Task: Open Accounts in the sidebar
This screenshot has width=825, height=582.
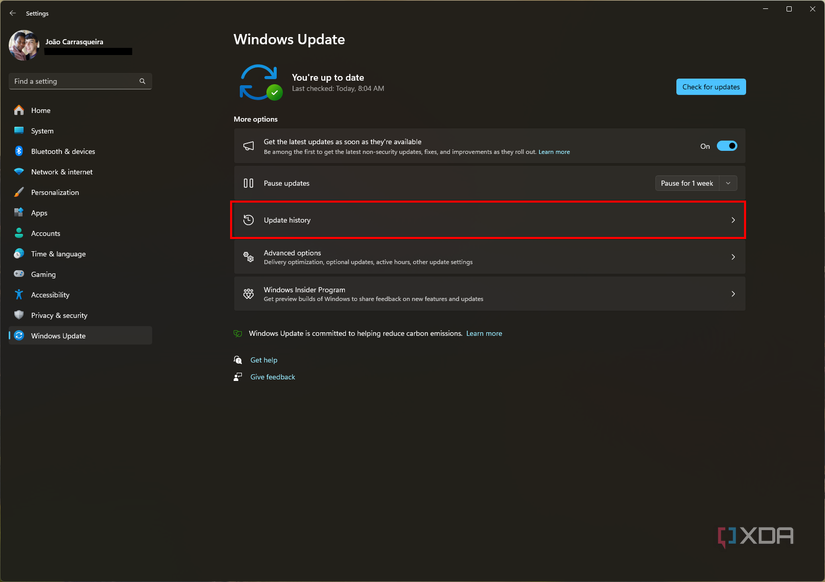Action: (80, 233)
